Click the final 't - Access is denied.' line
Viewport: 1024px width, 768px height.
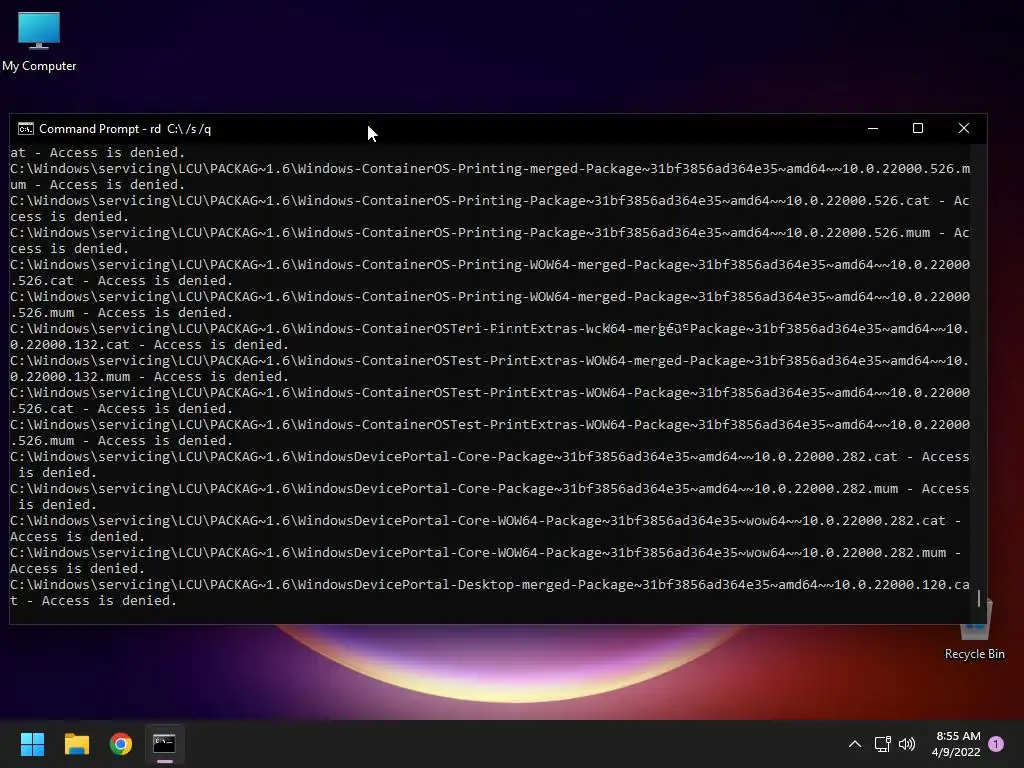[93, 601]
